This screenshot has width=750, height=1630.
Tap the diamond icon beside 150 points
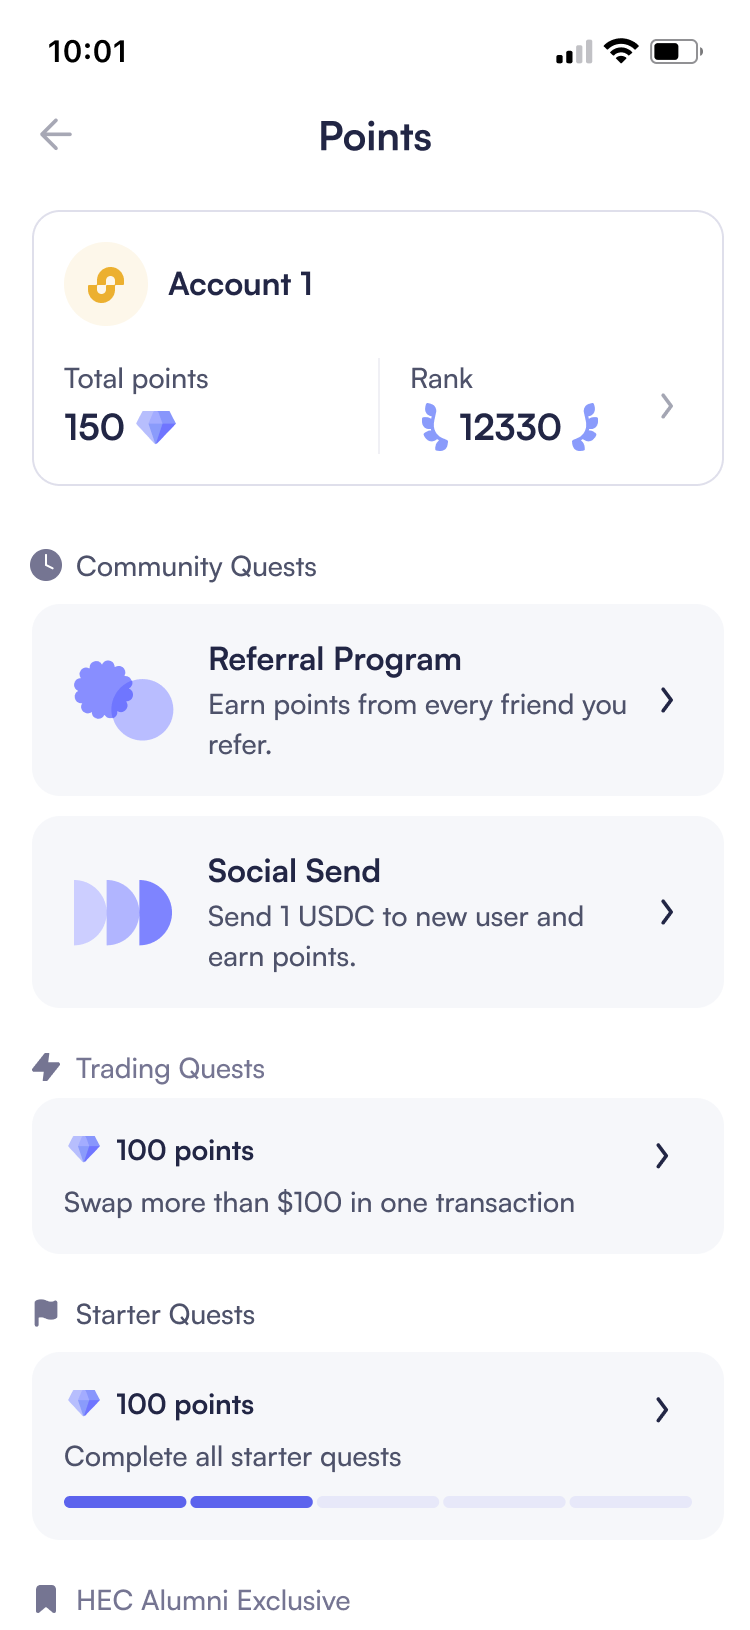156,427
